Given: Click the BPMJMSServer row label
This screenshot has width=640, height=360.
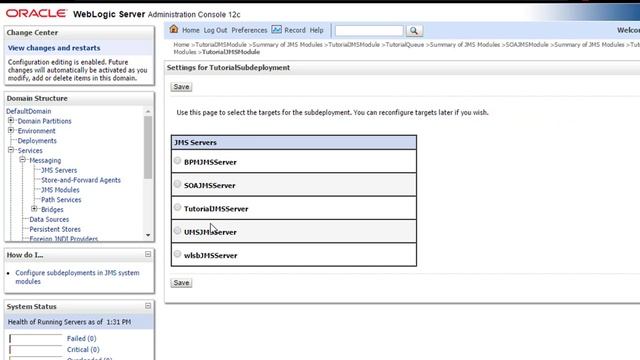Looking at the screenshot, I should (x=210, y=162).
